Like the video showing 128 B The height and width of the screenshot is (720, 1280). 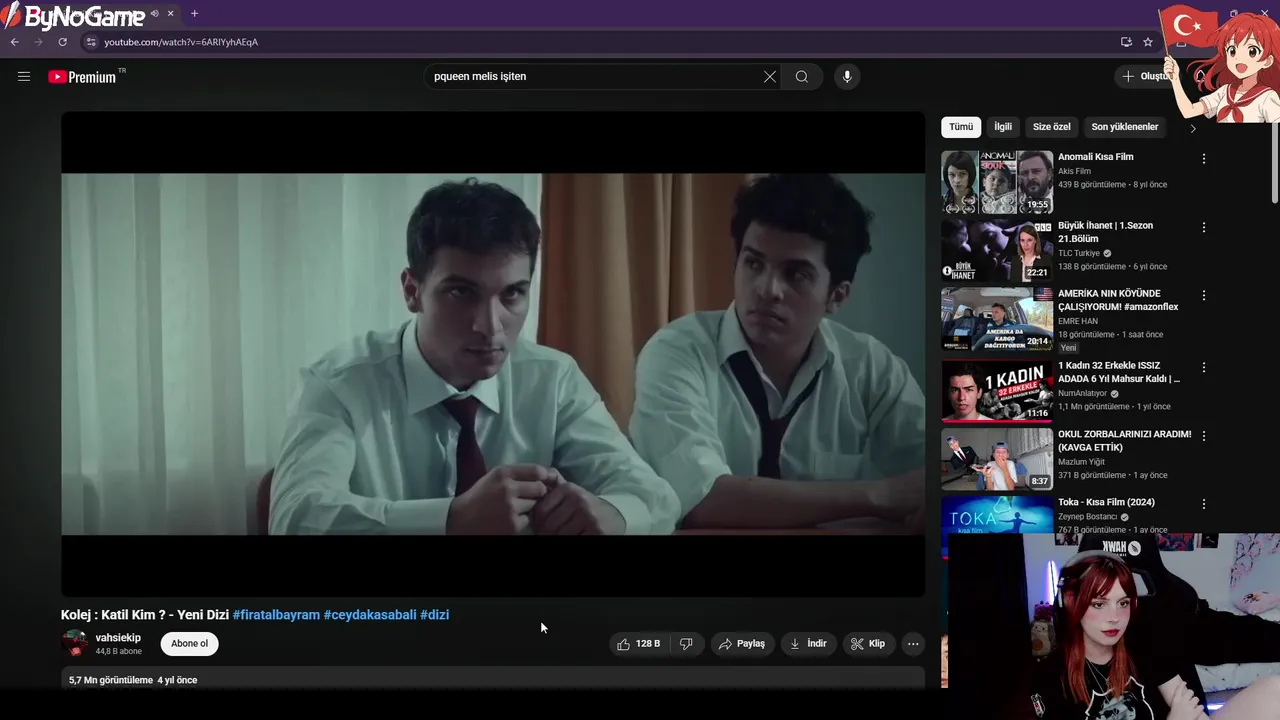pos(639,644)
